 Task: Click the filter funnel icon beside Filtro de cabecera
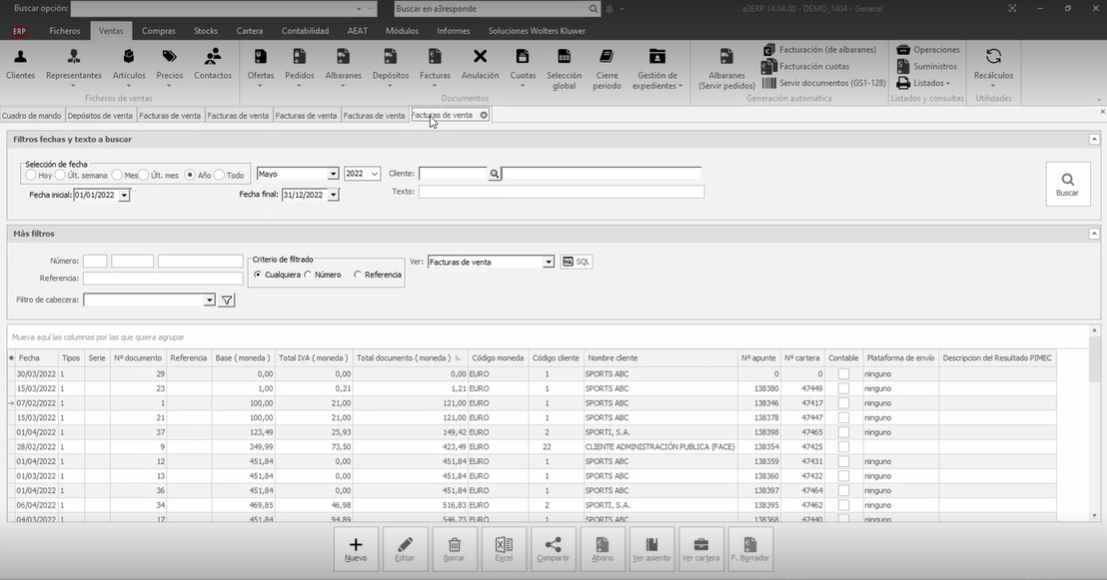227,300
